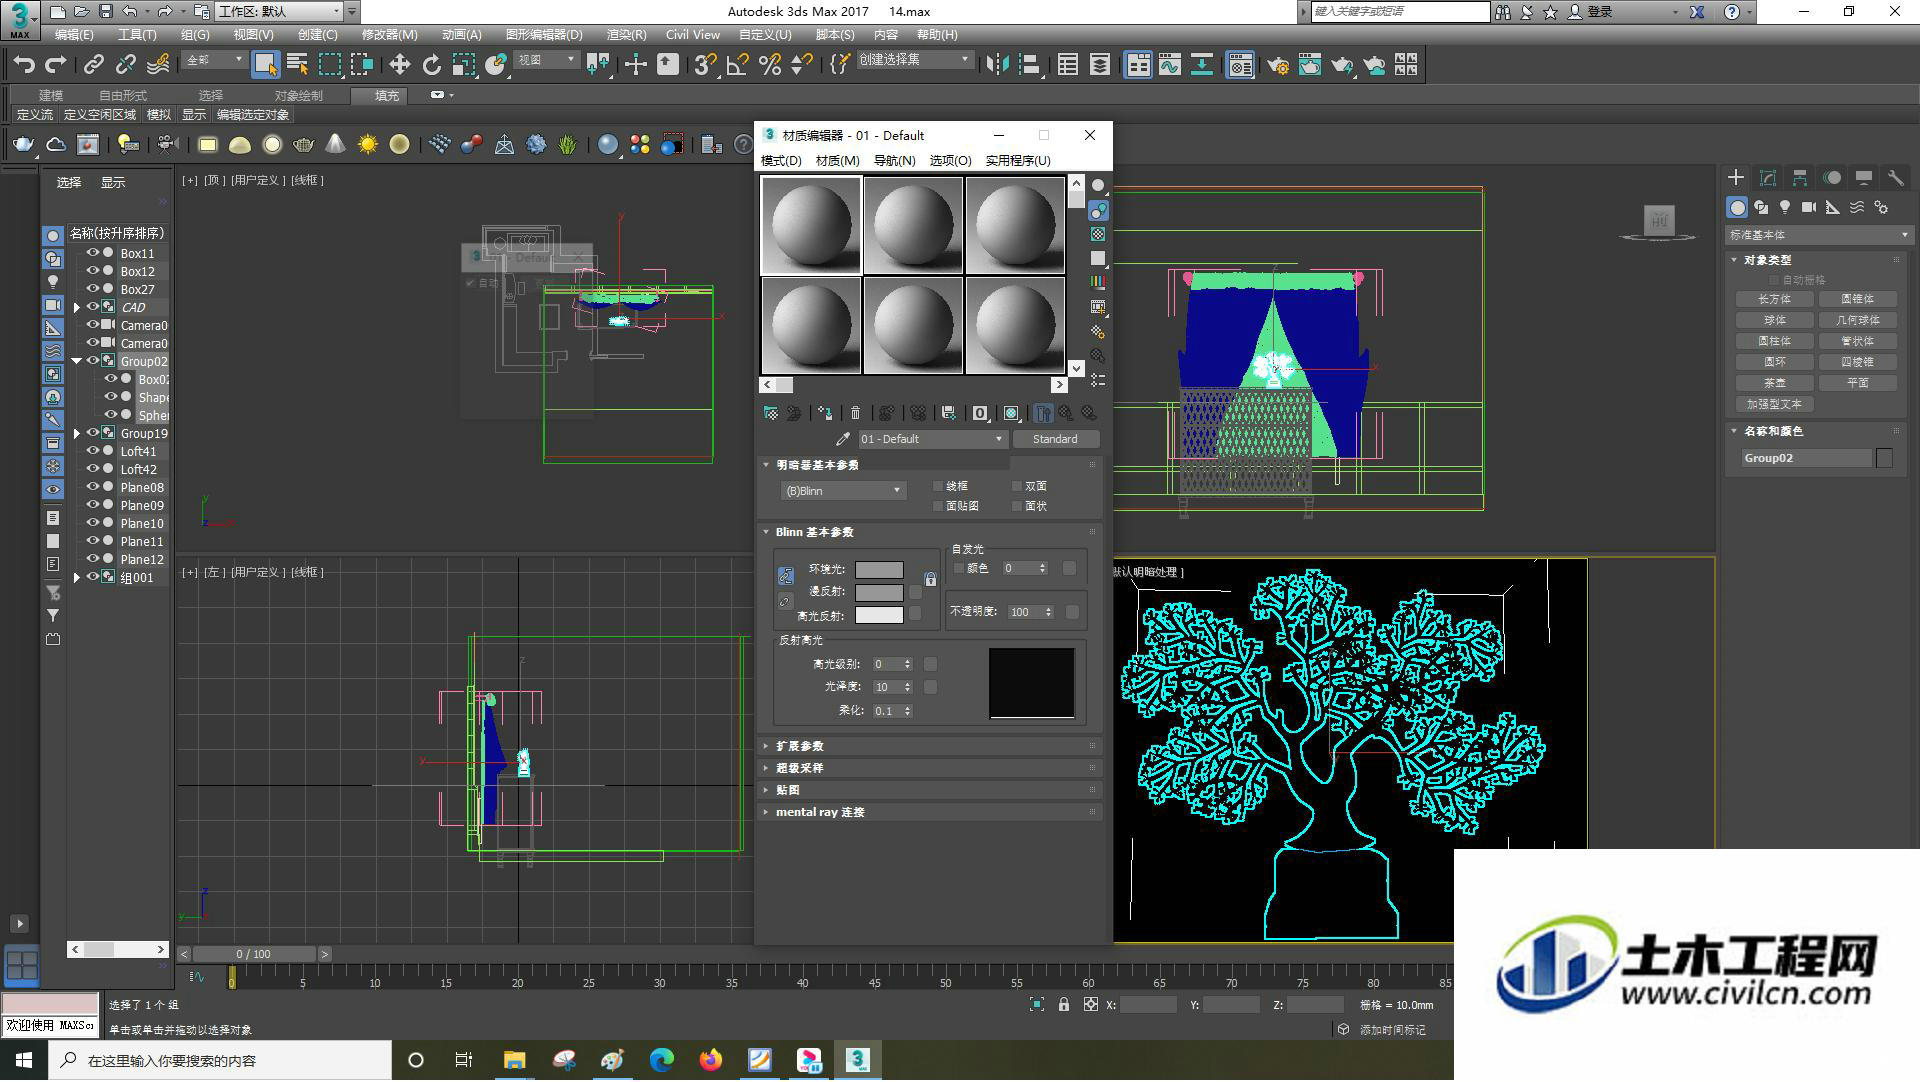Toggle the 3D Snaps button
This screenshot has width=1920, height=1082.
pos(705,65)
